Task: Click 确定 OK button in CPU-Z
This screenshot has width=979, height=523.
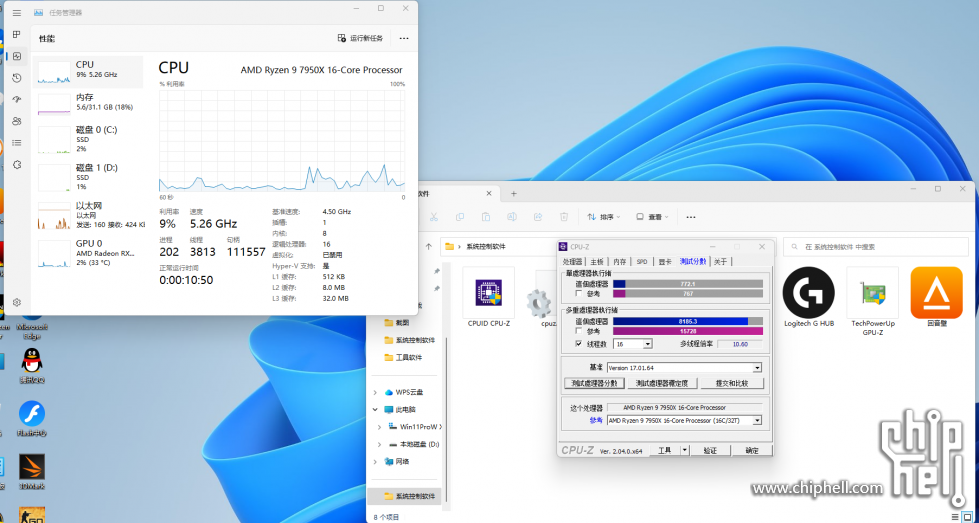Action: point(752,450)
